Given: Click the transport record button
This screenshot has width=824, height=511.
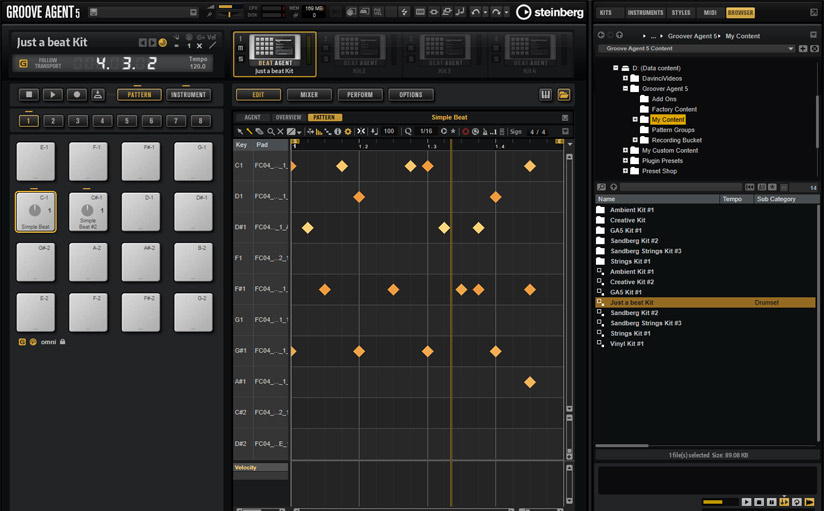Looking at the screenshot, I should click(x=77, y=95).
